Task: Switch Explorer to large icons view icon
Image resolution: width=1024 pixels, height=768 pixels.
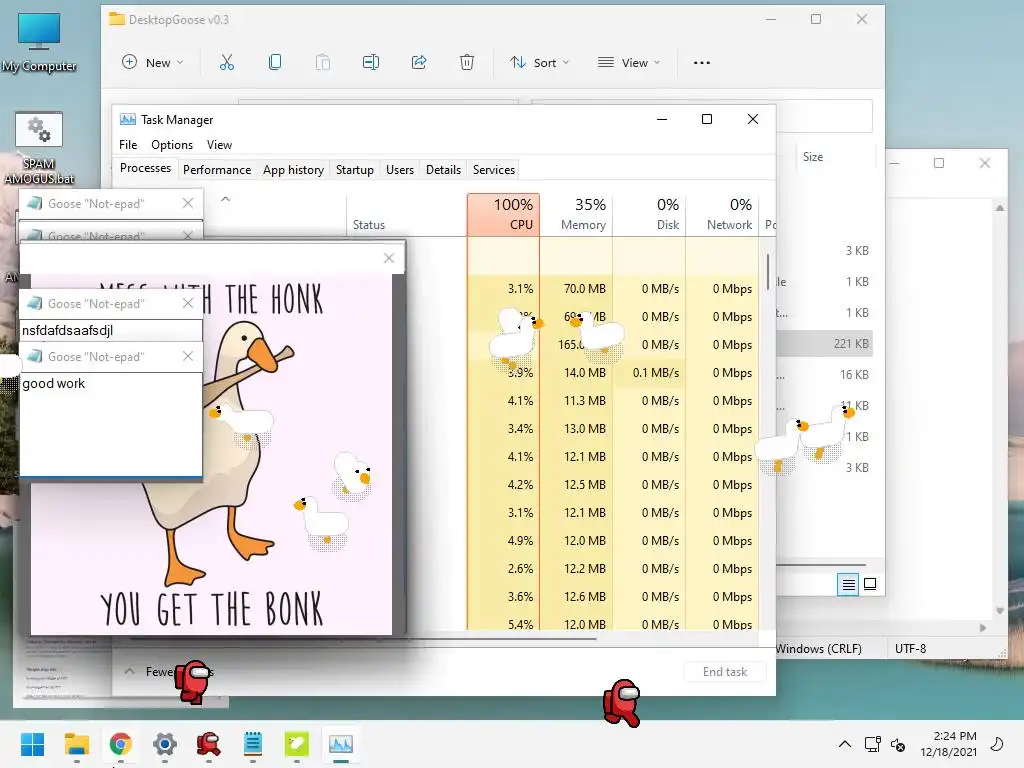Action: coord(870,584)
